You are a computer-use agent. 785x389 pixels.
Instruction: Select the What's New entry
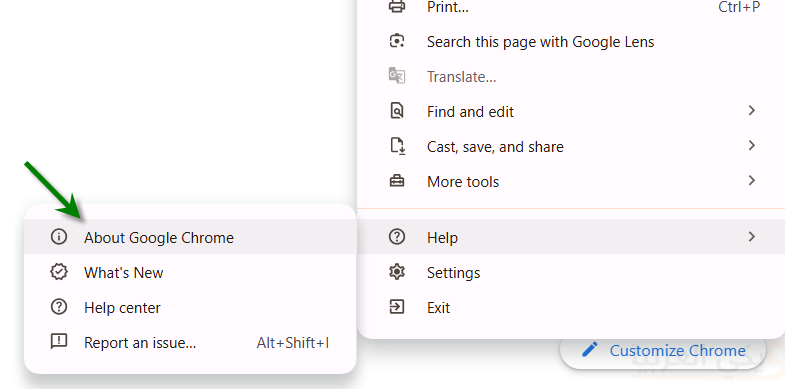click(x=190, y=272)
